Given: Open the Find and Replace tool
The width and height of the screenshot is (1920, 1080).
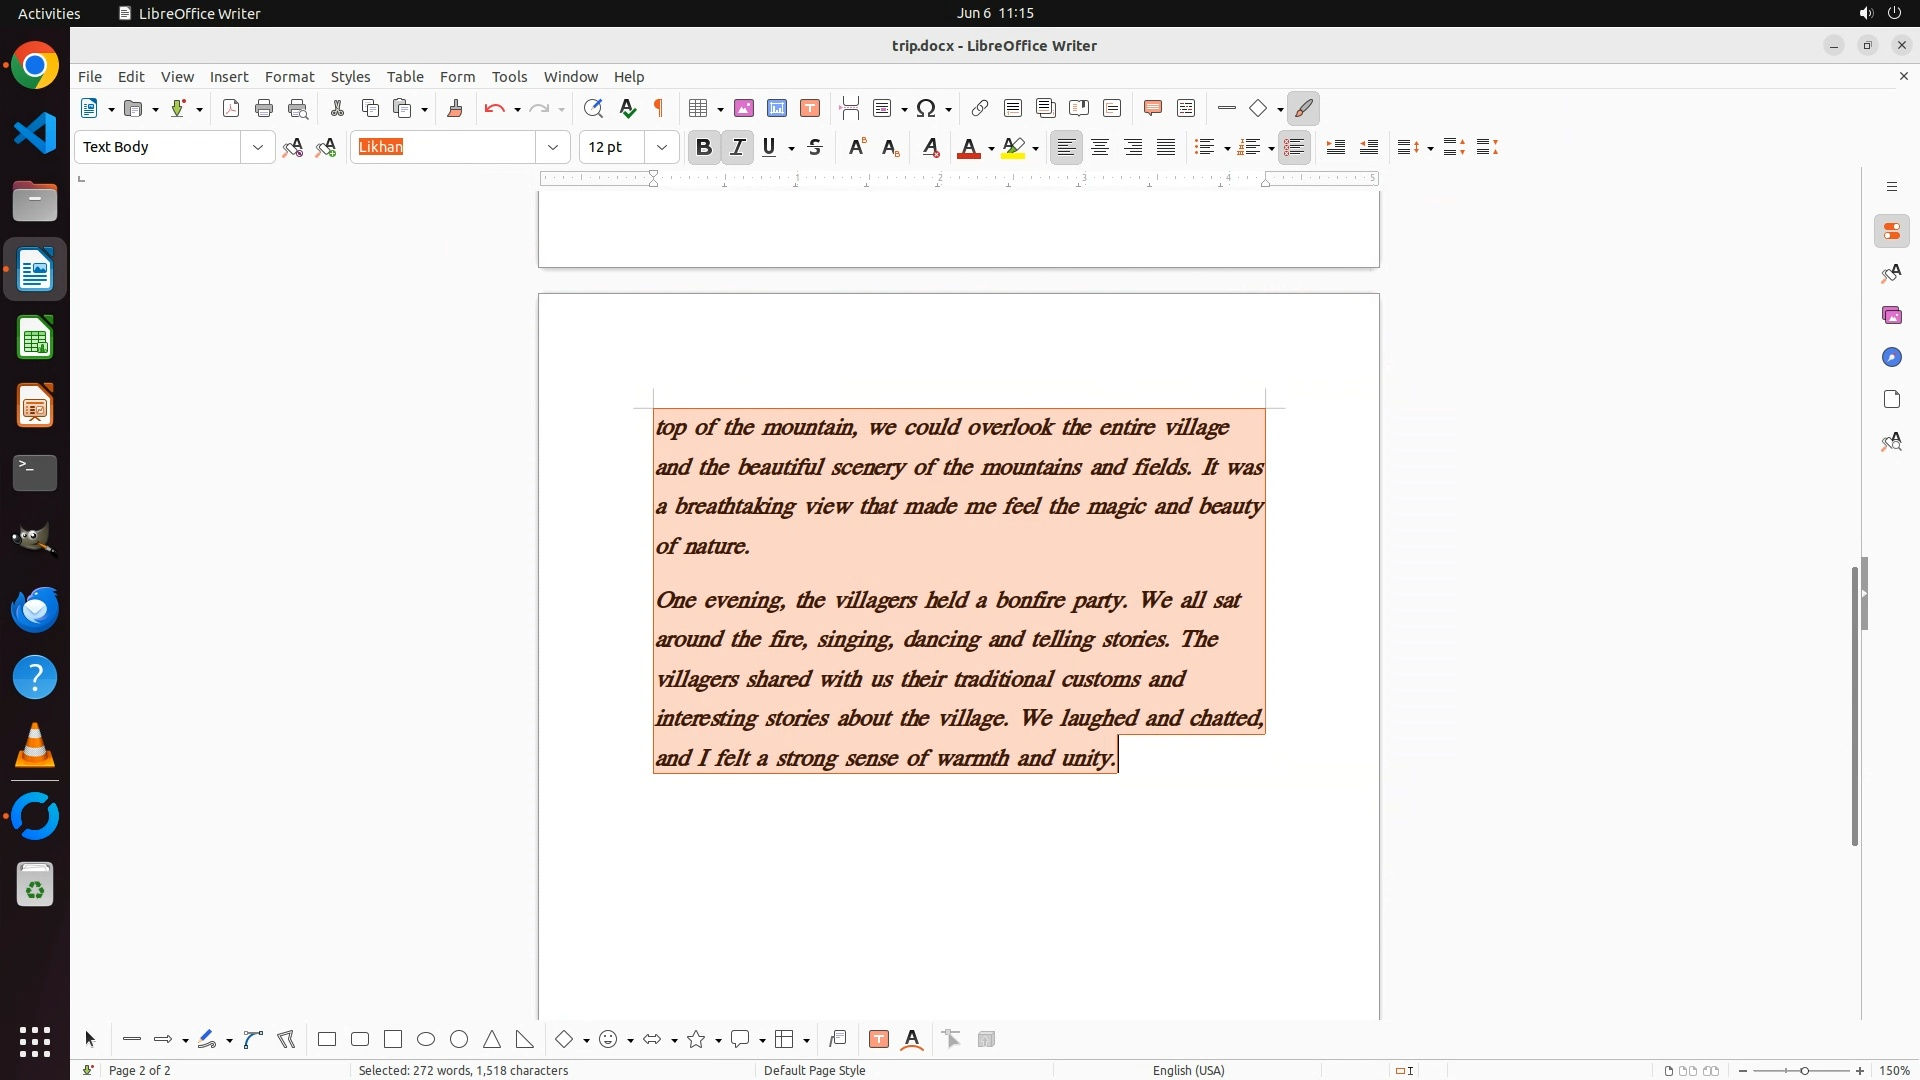Looking at the screenshot, I should coord(593,109).
